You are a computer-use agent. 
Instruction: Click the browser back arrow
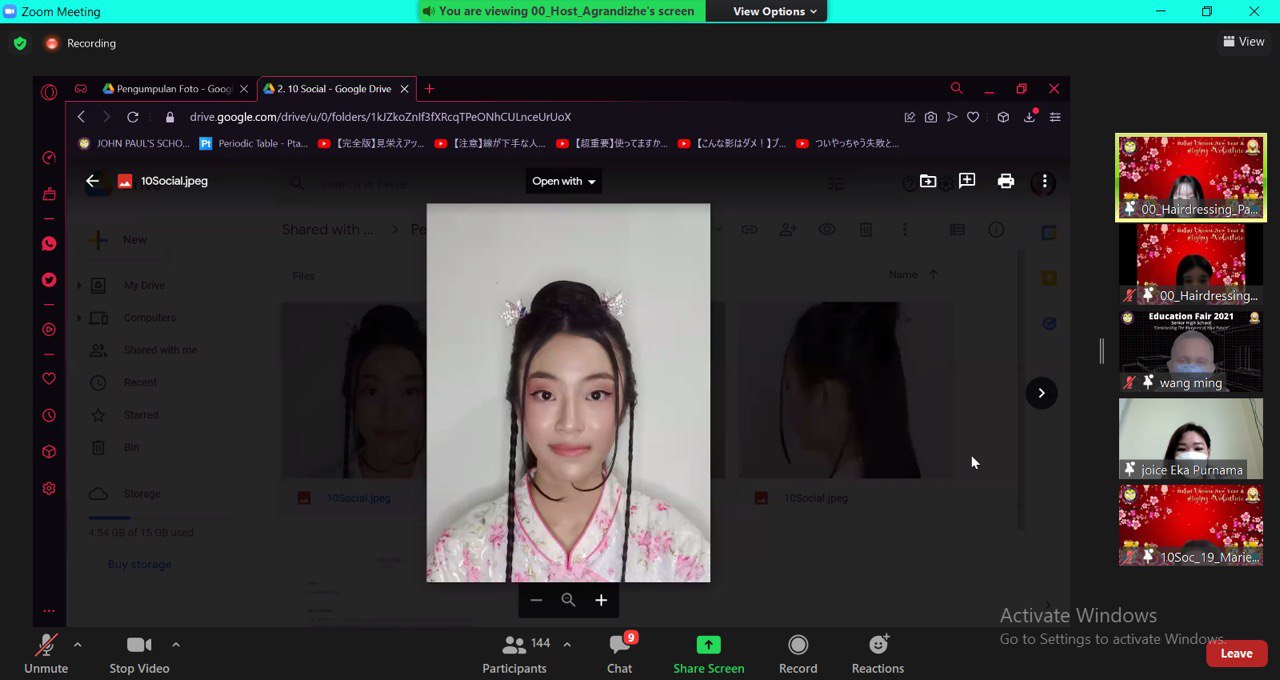[82, 117]
